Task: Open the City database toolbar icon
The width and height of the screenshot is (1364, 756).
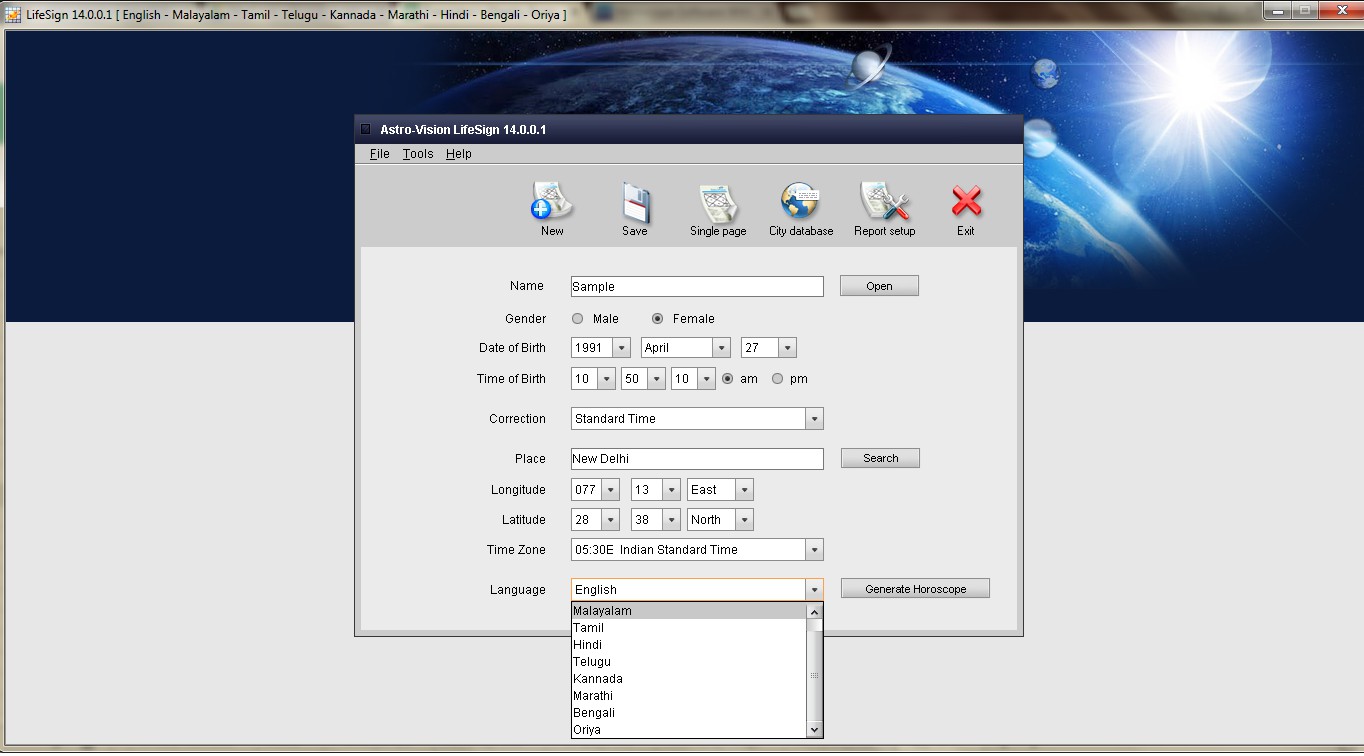Action: pos(800,203)
